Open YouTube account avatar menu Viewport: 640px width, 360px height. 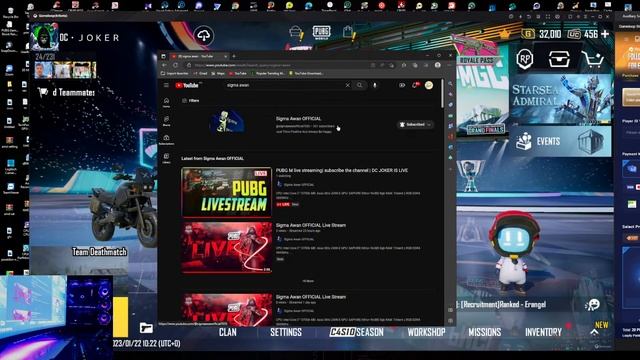(x=429, y=85)
